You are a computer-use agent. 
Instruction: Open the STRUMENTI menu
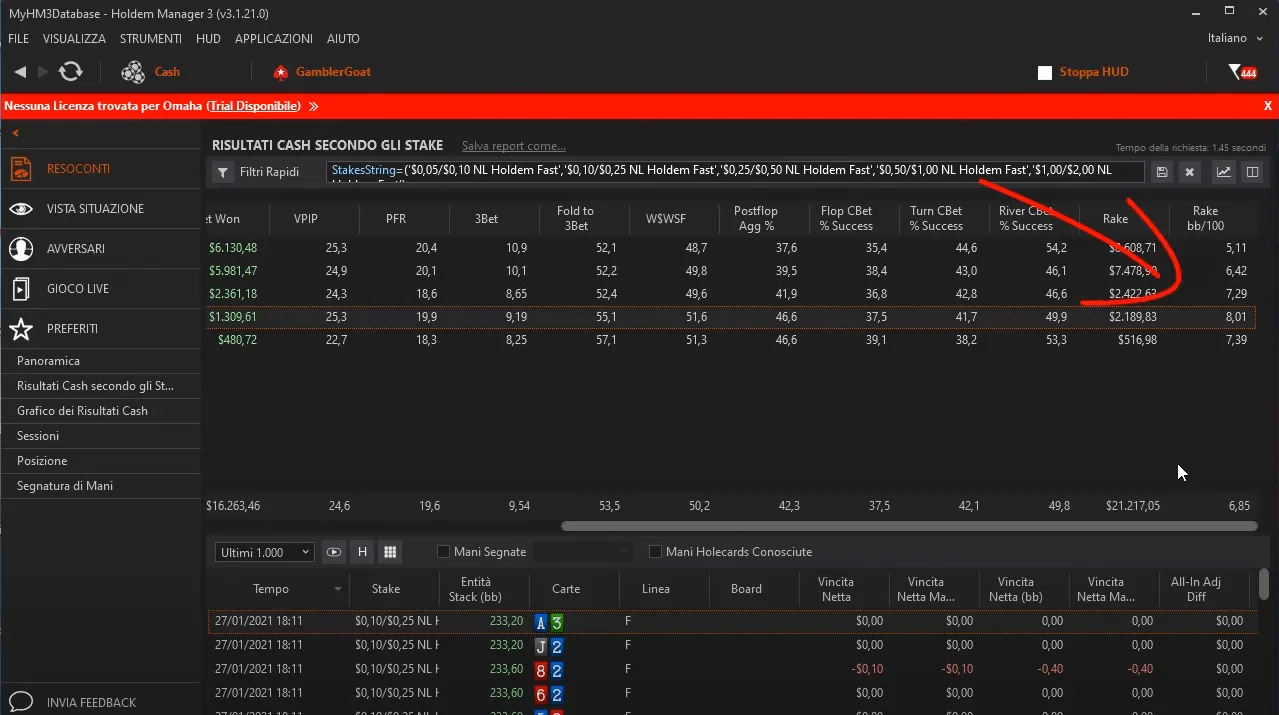point(150,39)
